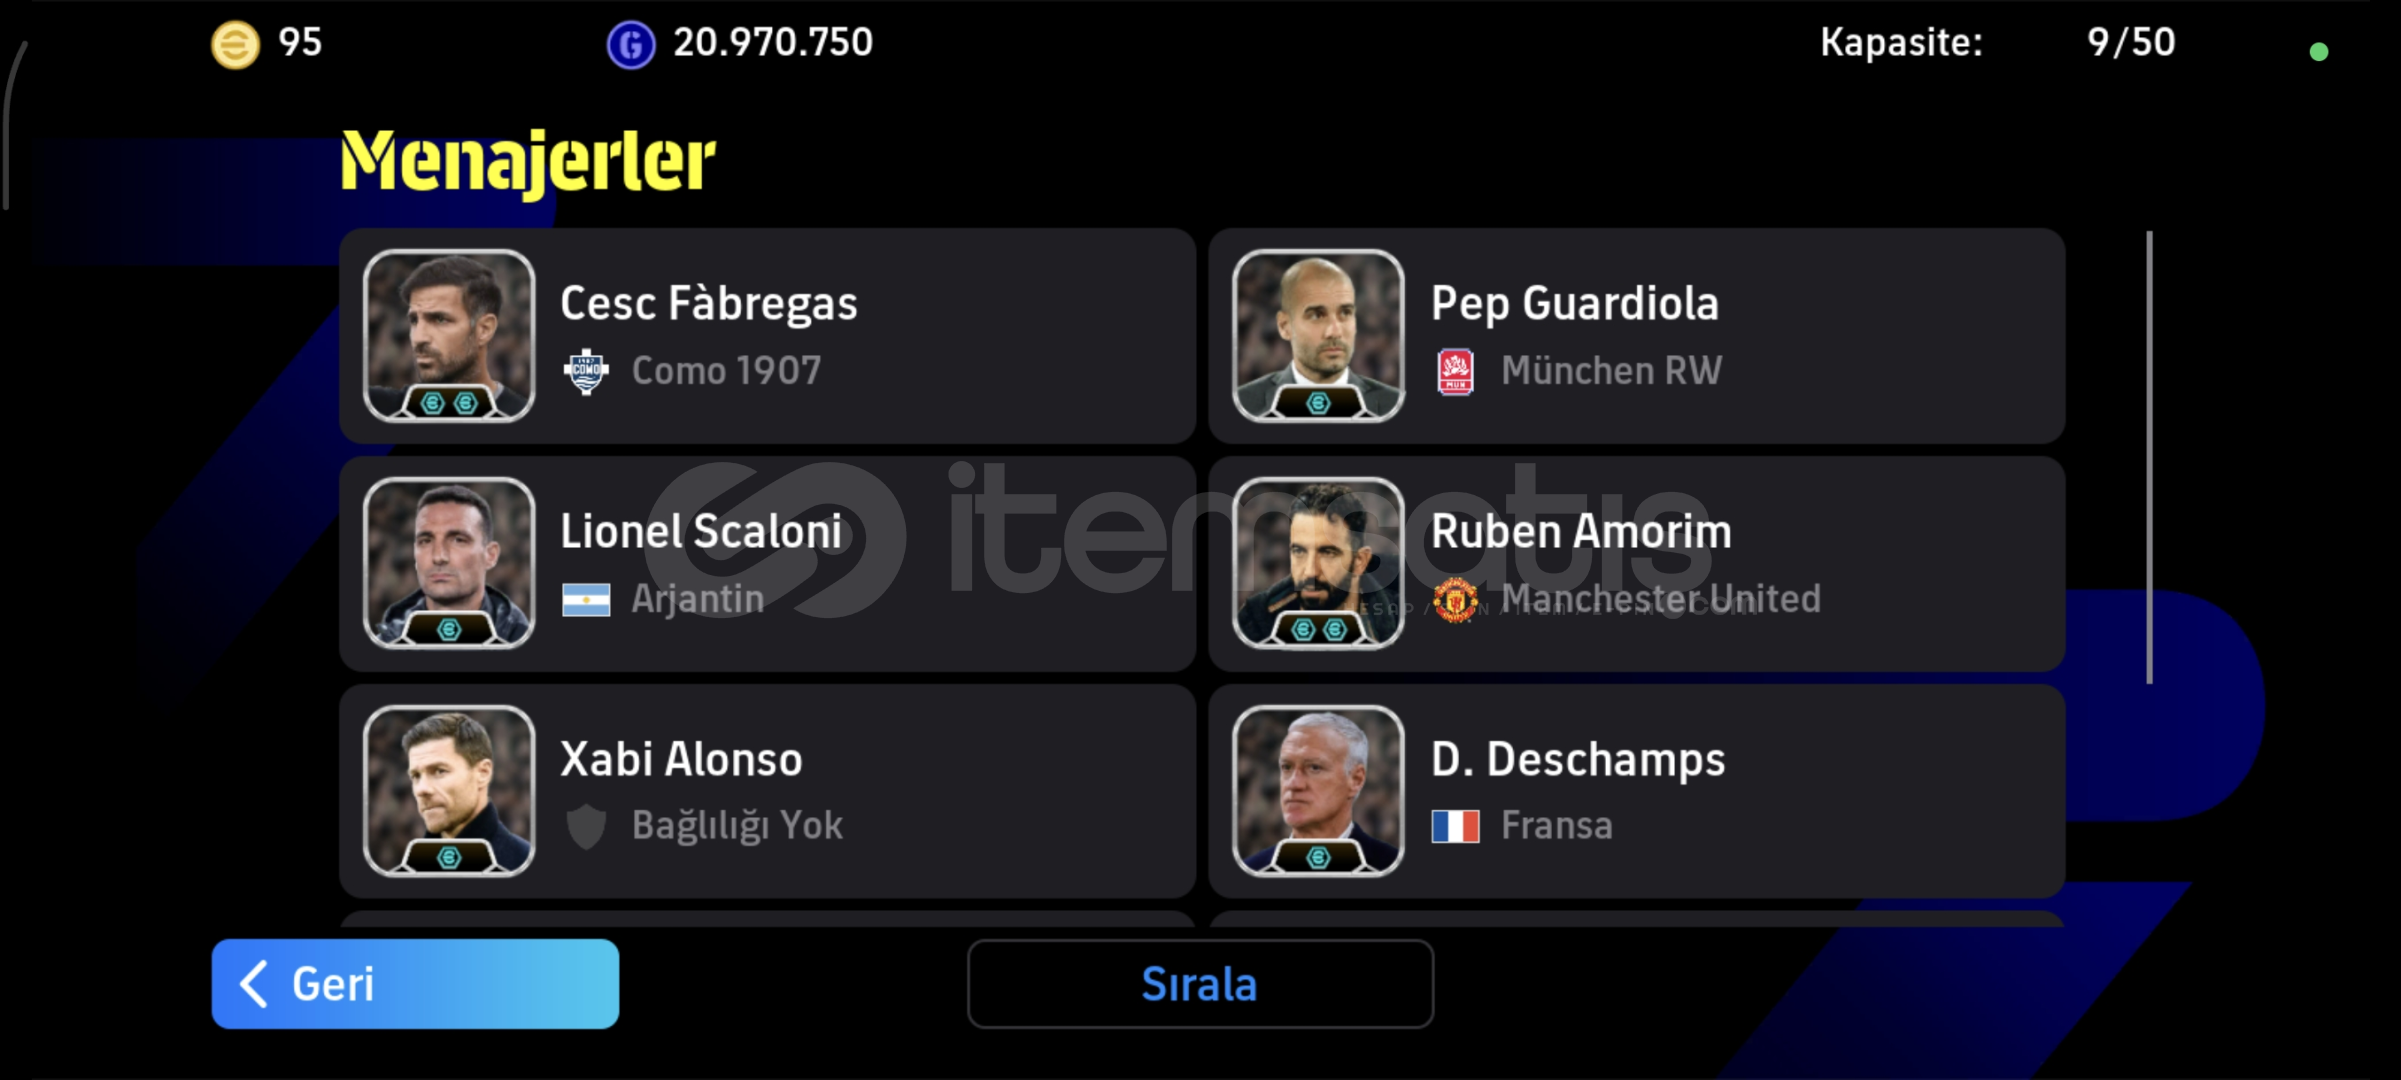Tap the France flag icon
Viewport: 2401px width, 1080px height.
(x=1456, y=826)
